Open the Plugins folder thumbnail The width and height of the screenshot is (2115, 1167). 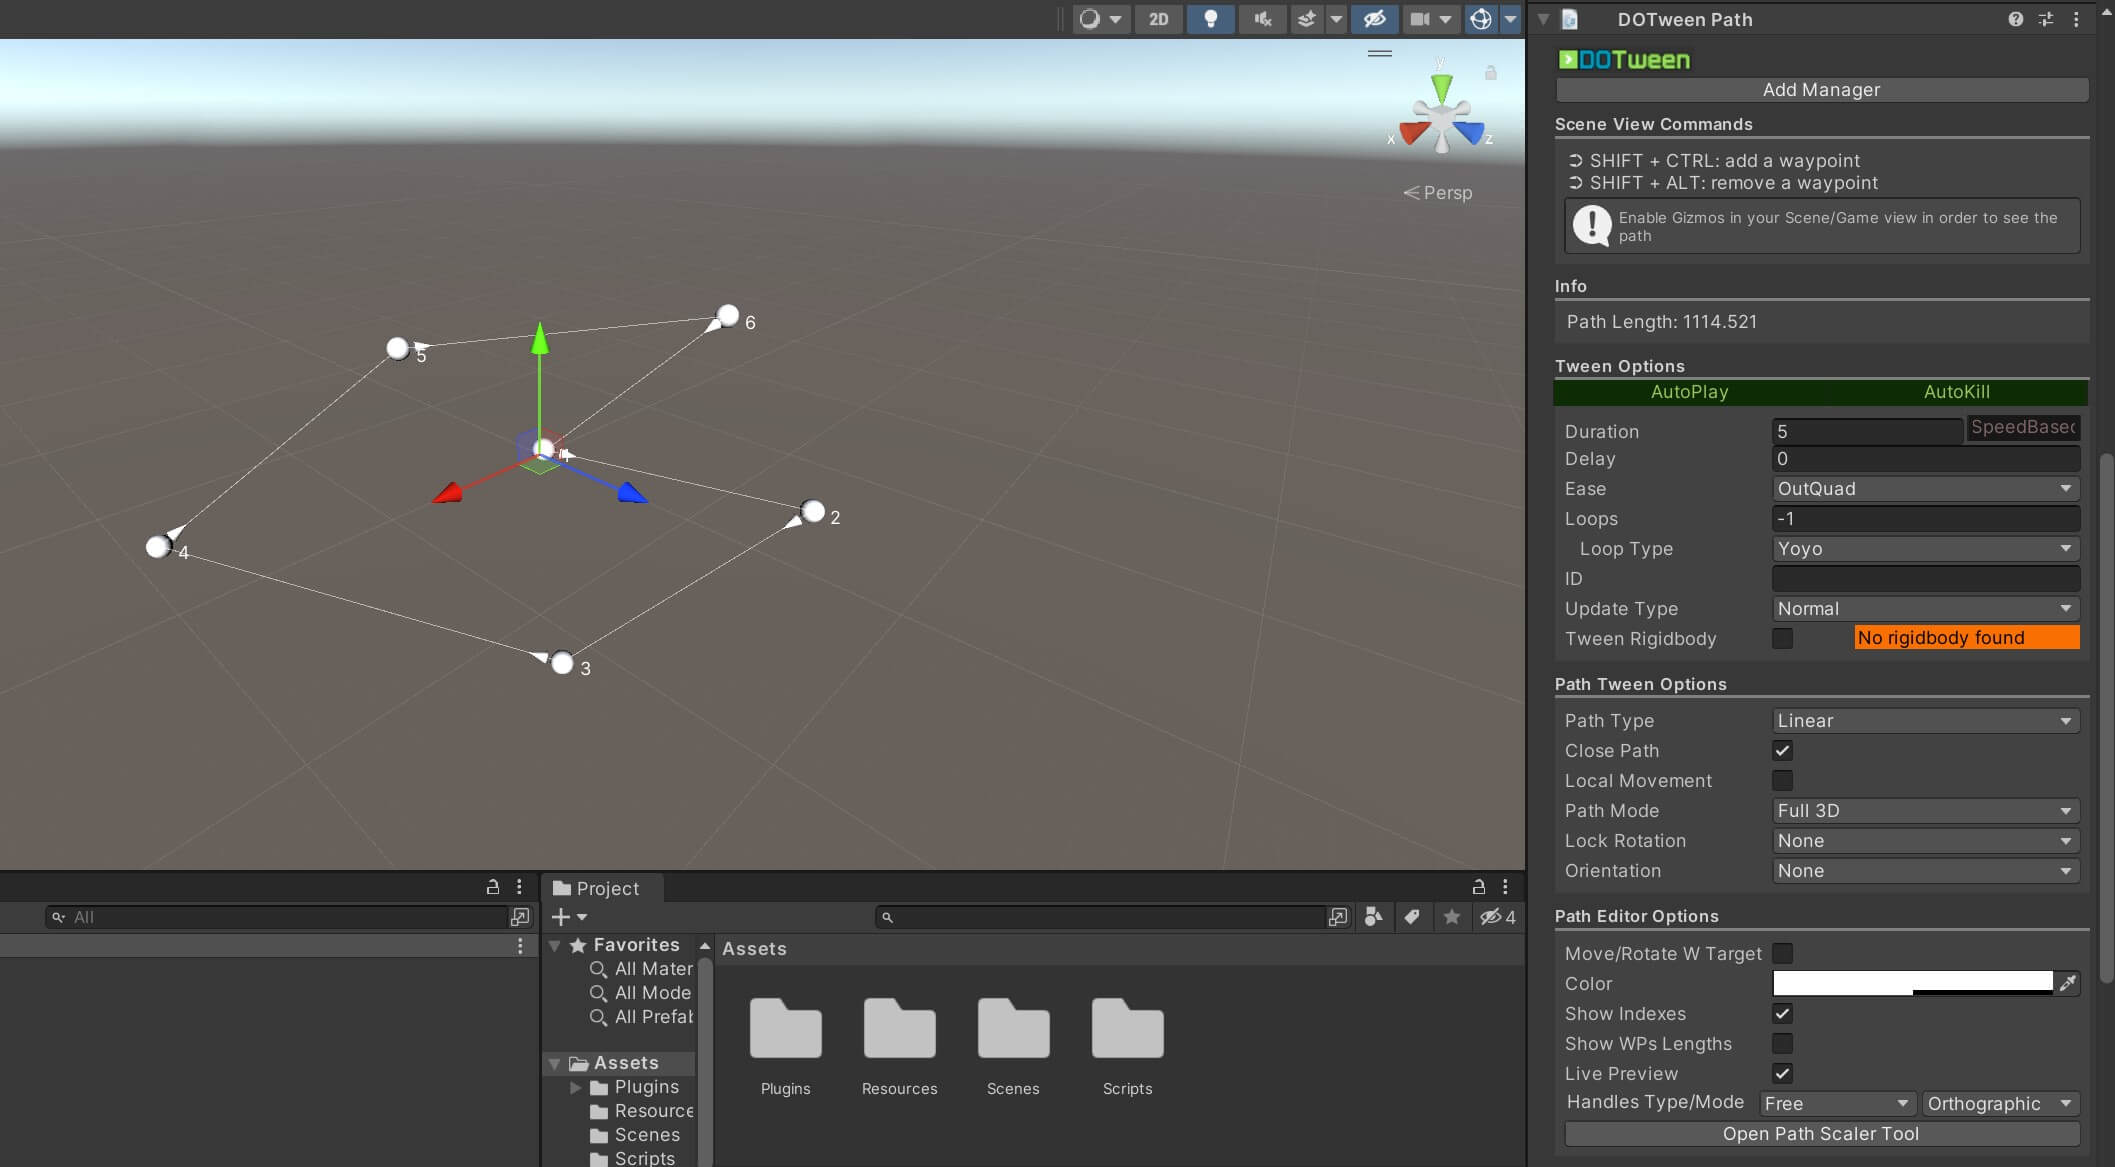click(786, 1029)
